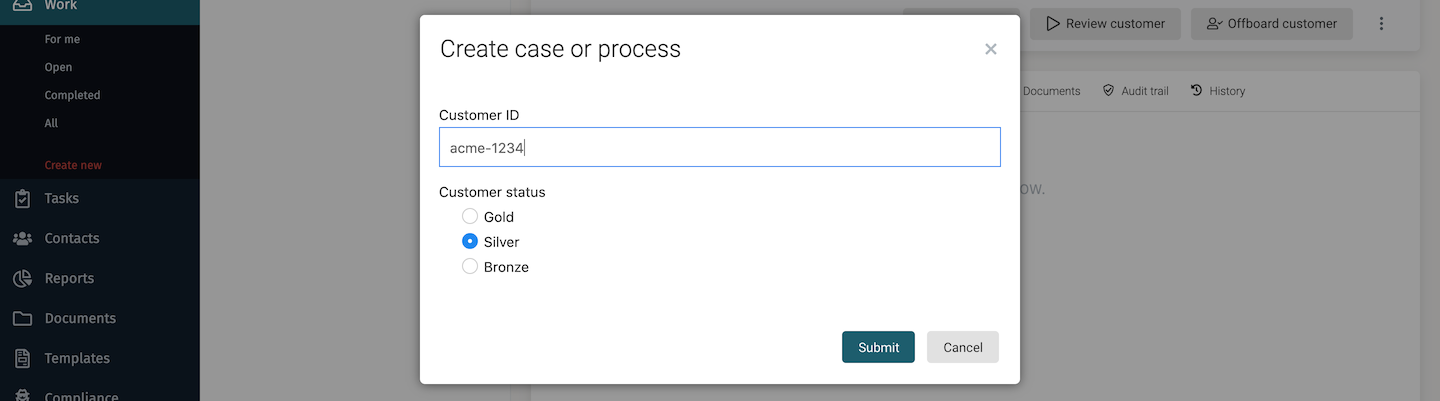Image resolution: width=1440 pixels, height=401 pixels.
Task: Choose the Bronze customer status option
Action: pyautogui.click(x=470, y=267)
